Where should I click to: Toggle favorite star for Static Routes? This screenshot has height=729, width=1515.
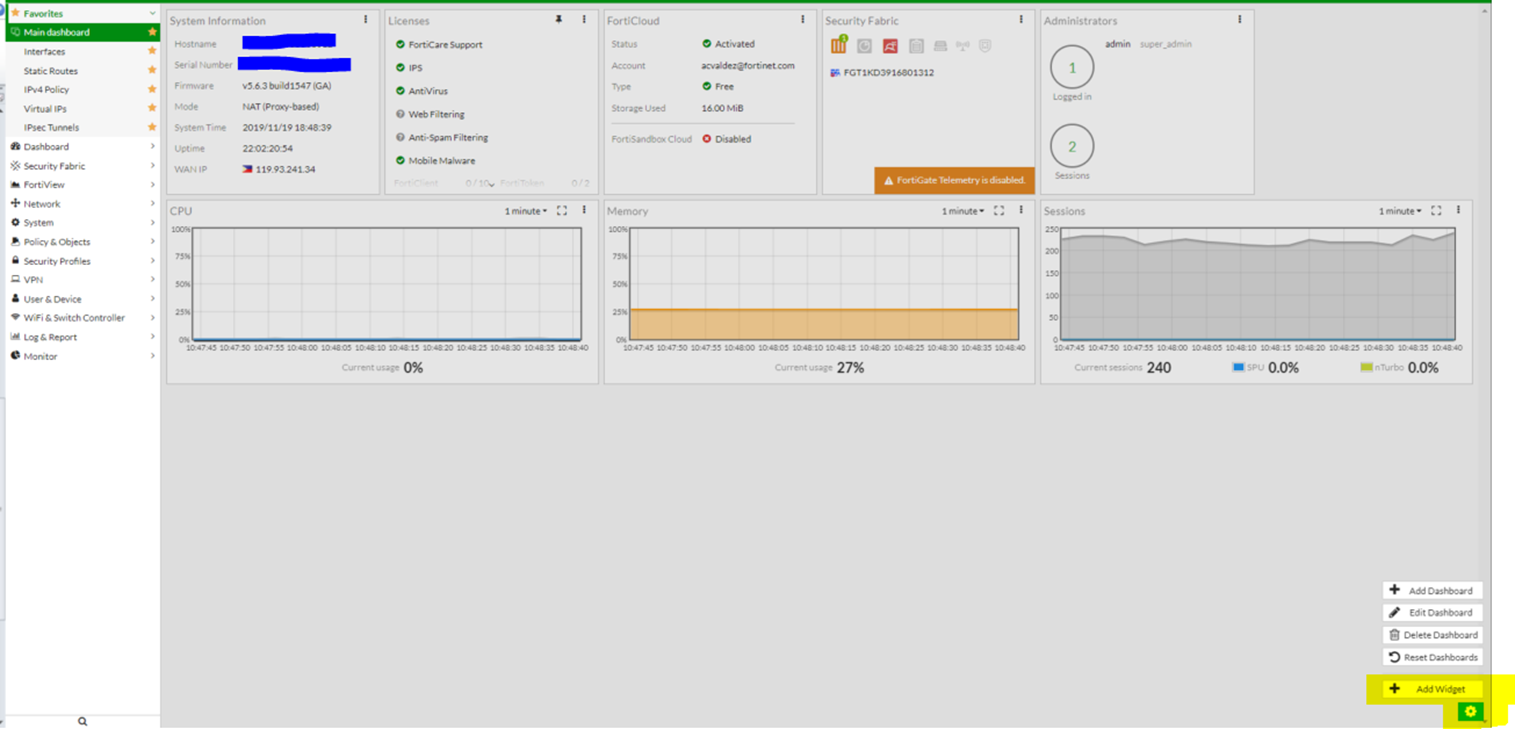152,70
